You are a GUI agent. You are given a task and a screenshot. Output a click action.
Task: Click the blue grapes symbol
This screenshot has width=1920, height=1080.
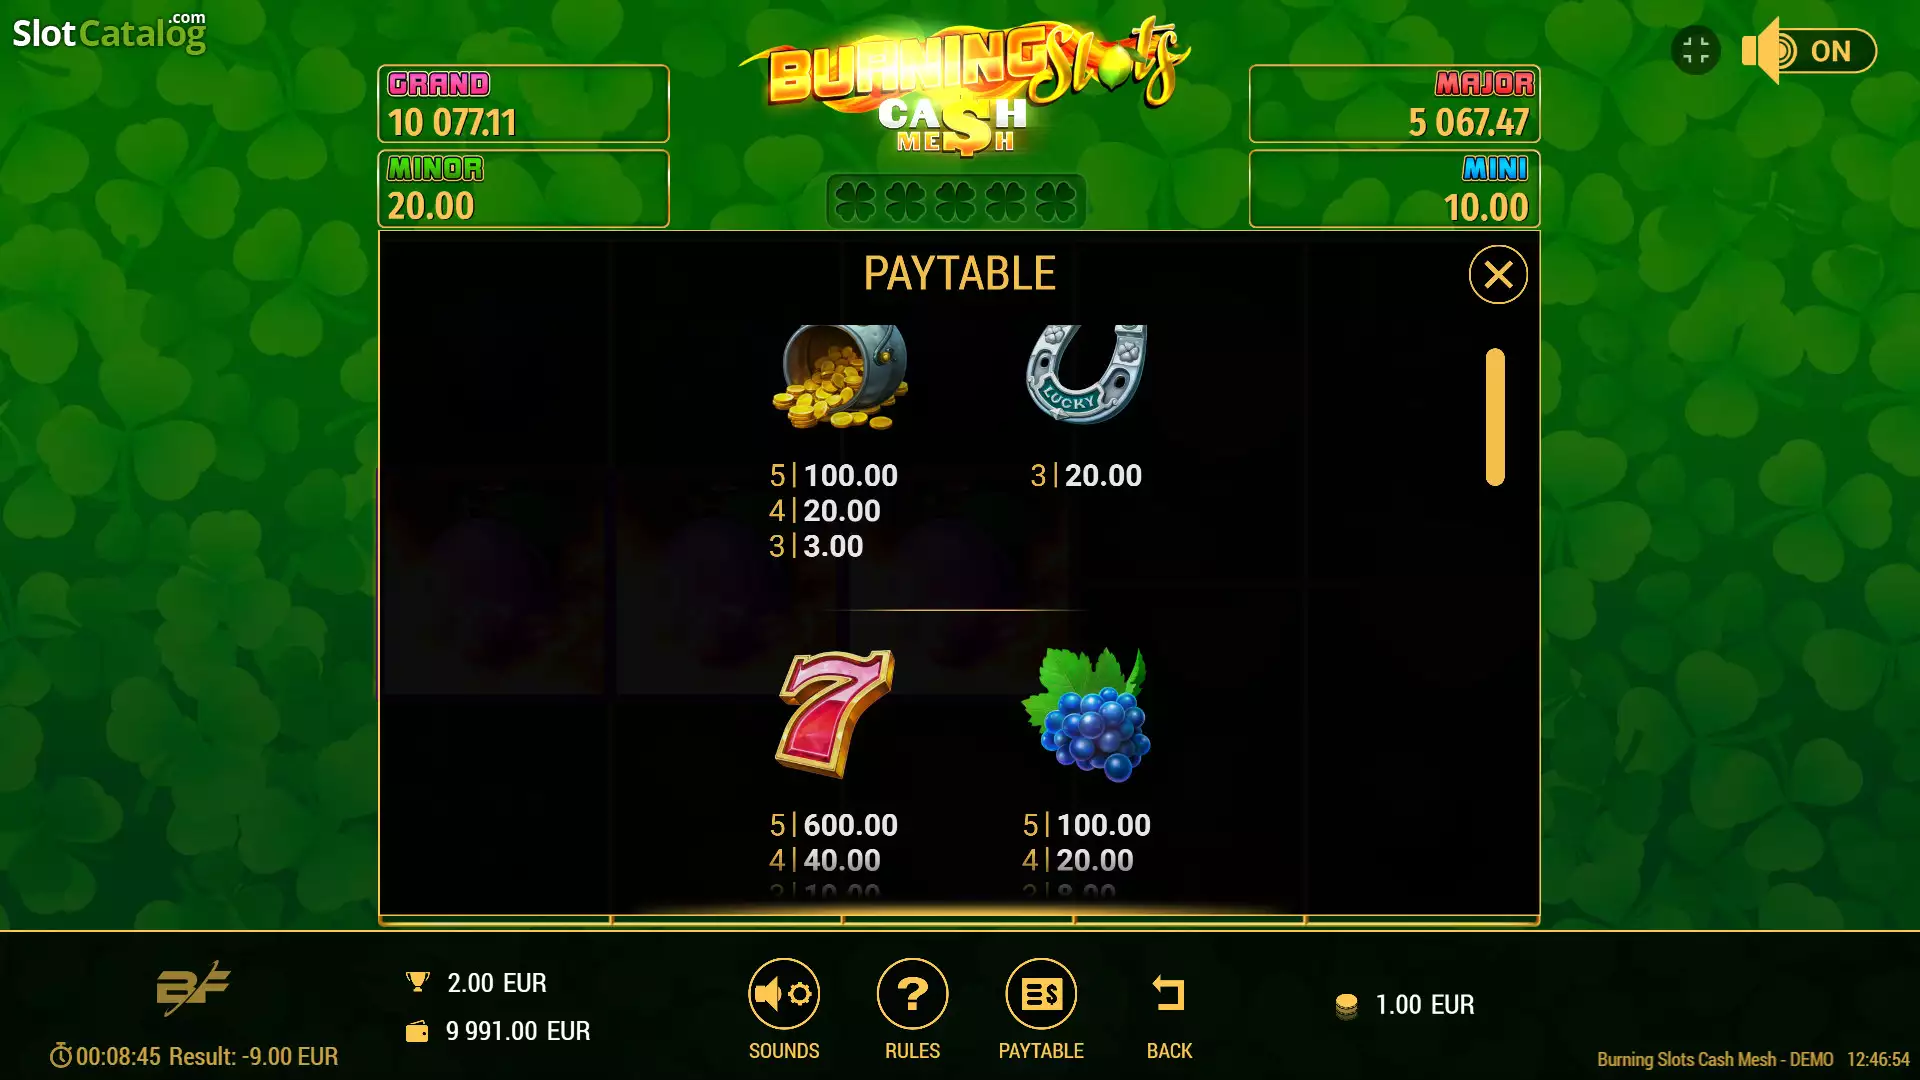1087,714
